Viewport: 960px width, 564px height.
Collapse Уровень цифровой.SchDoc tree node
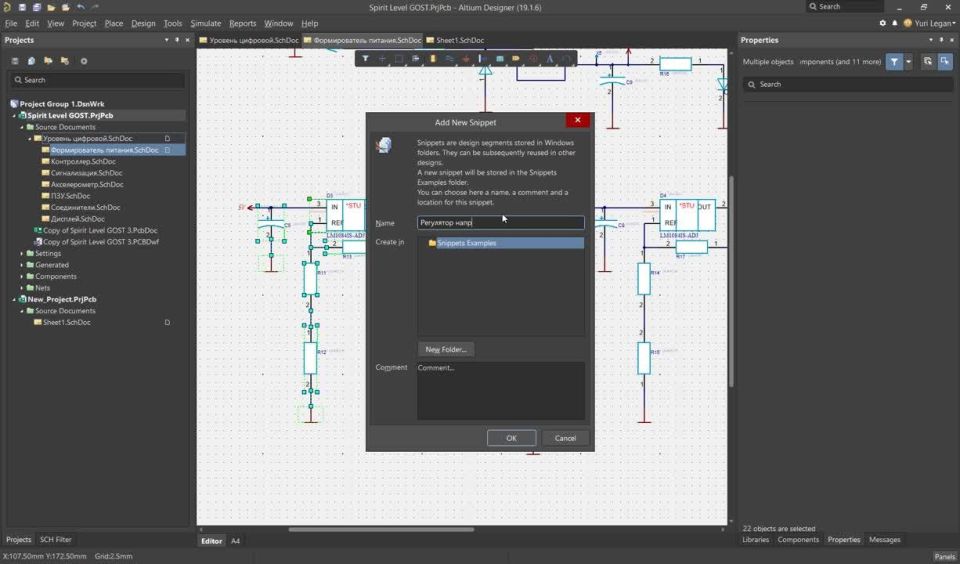[29, 139]
